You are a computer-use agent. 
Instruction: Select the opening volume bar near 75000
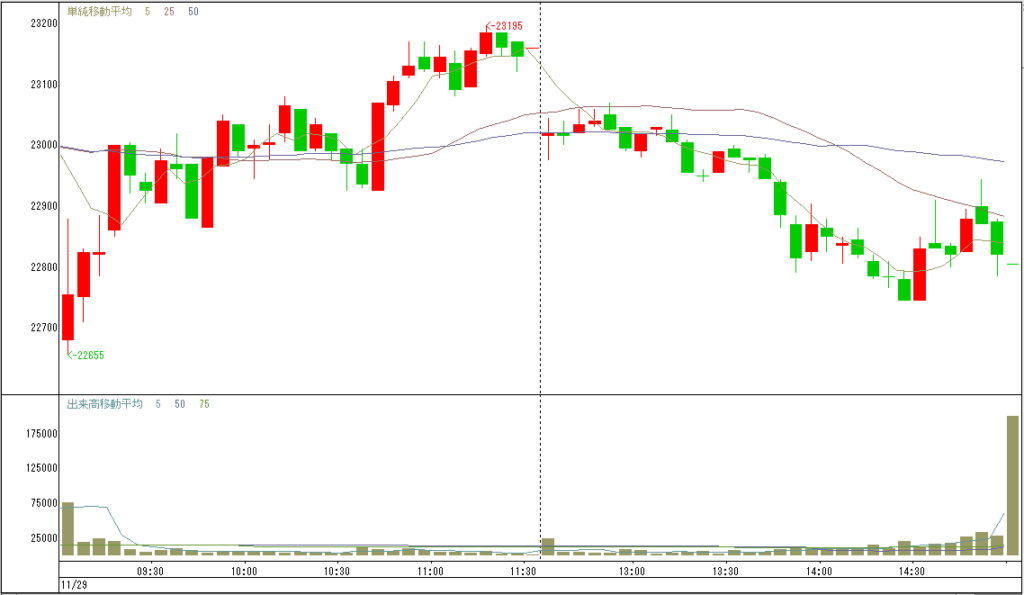pyautogui.click(x=68, y=529)
